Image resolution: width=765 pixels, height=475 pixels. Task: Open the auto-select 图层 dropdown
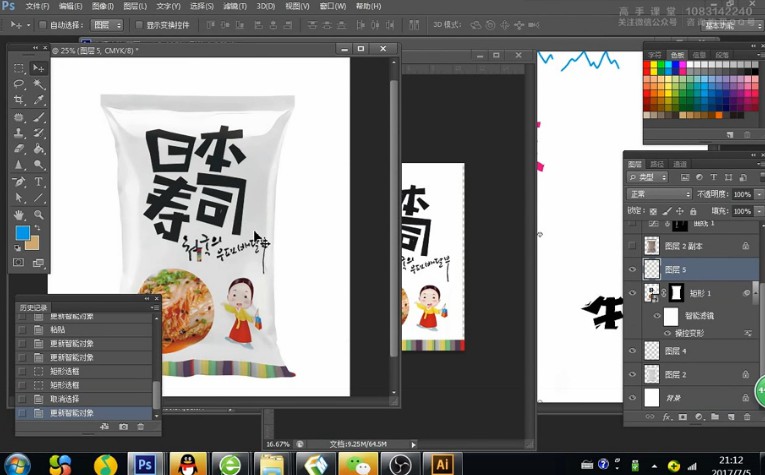pos(106,25)
